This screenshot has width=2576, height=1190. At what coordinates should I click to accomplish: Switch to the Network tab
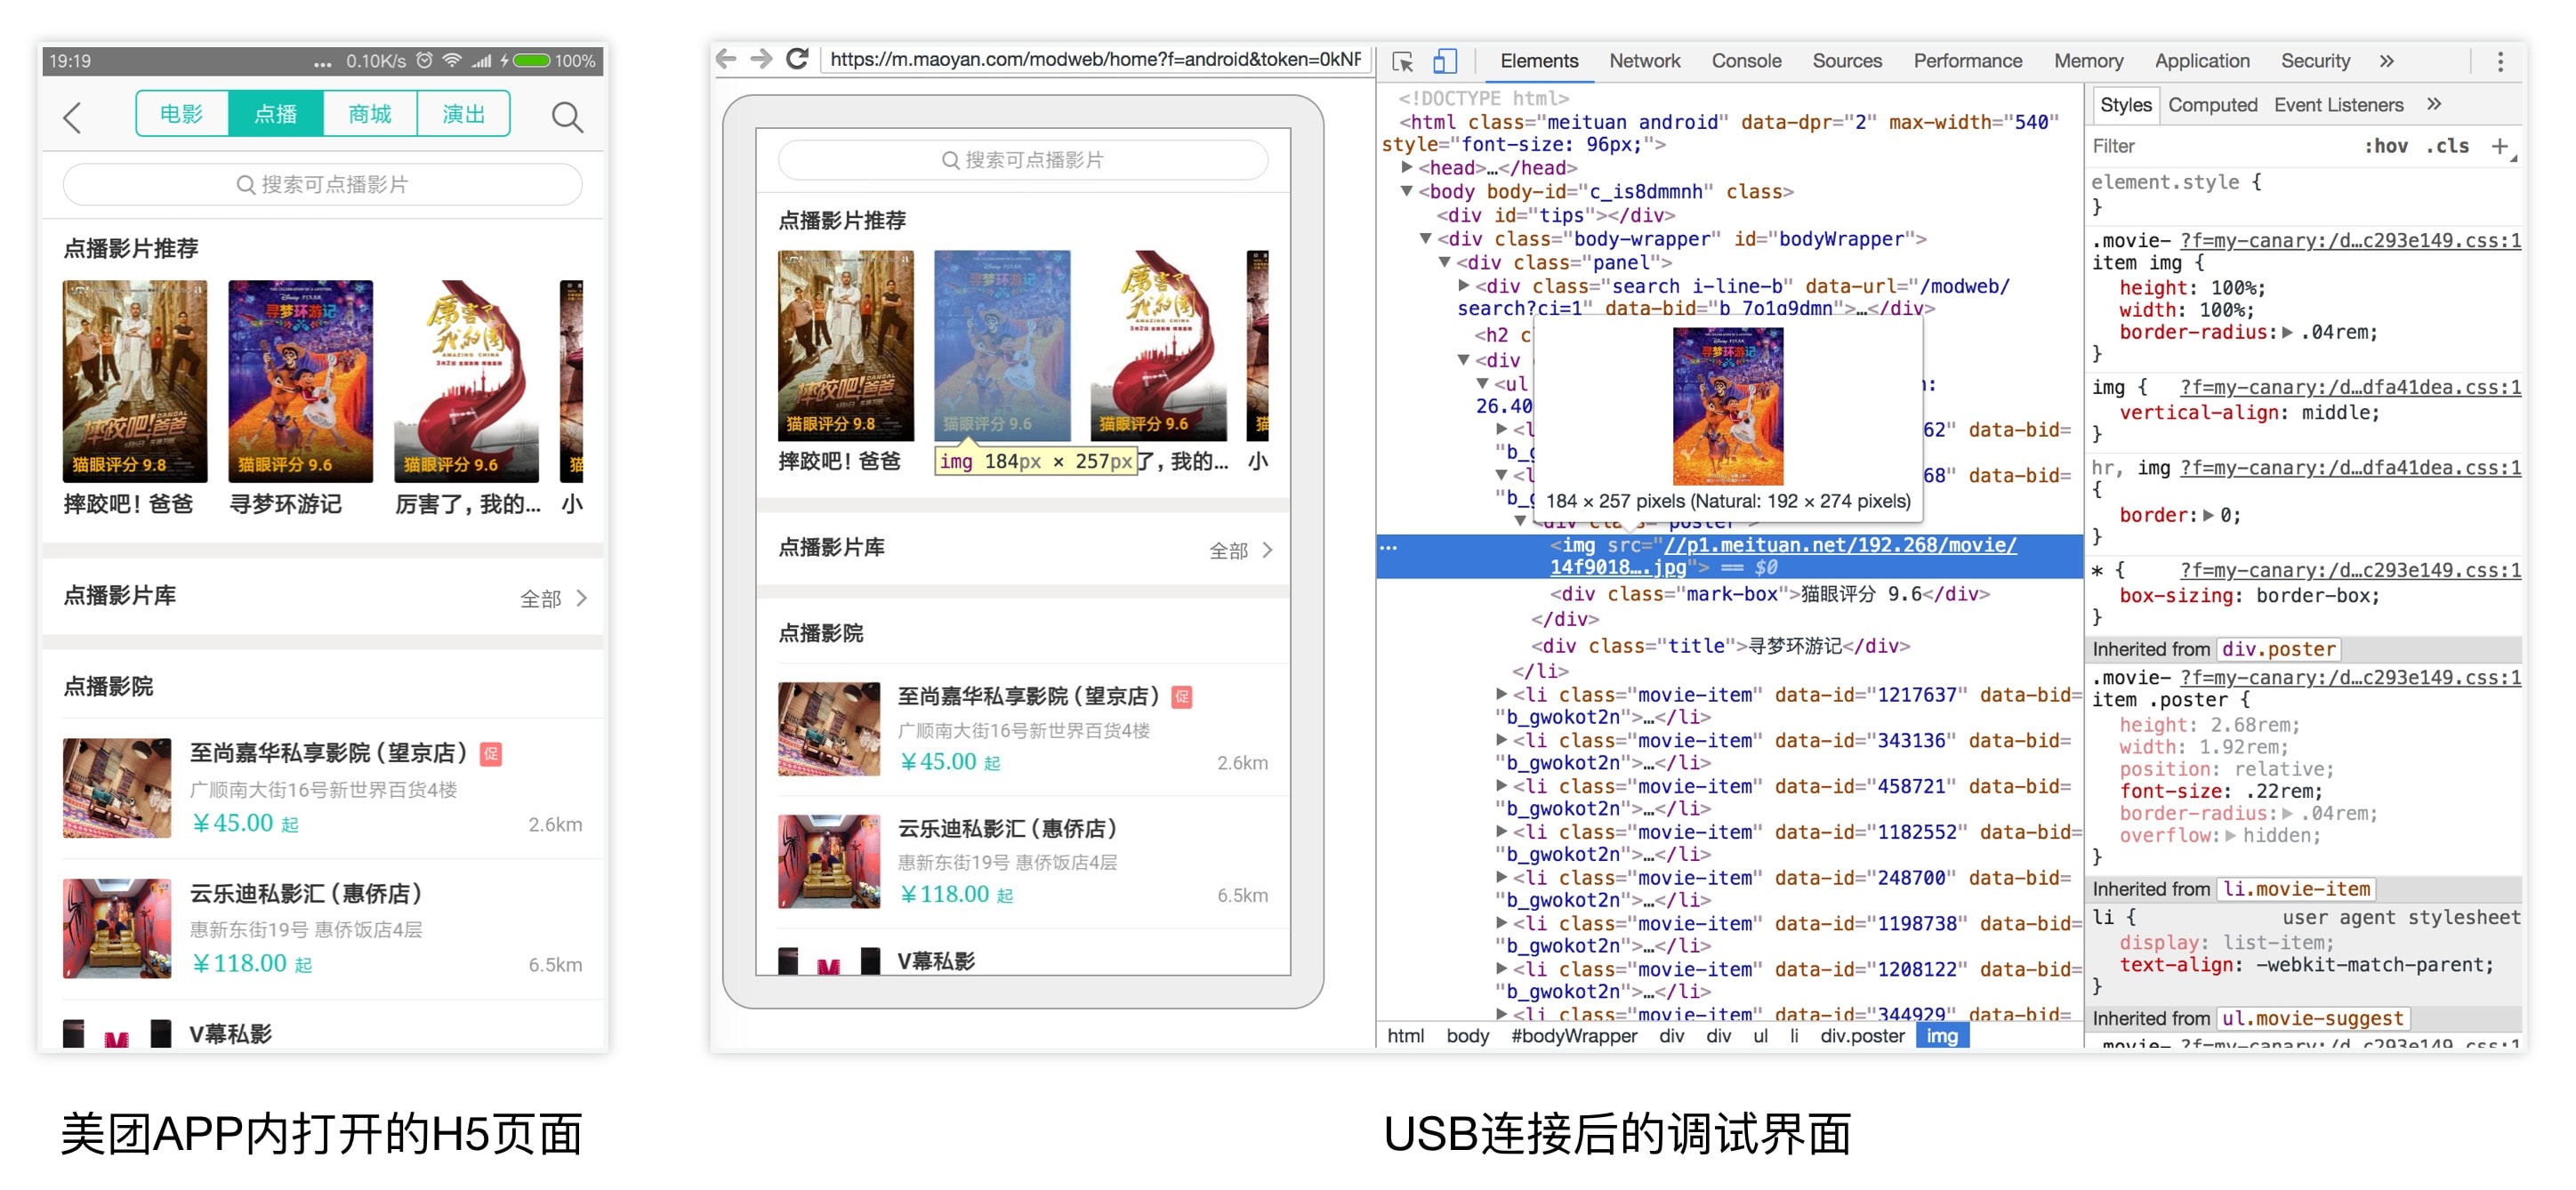click(1644, 61)
